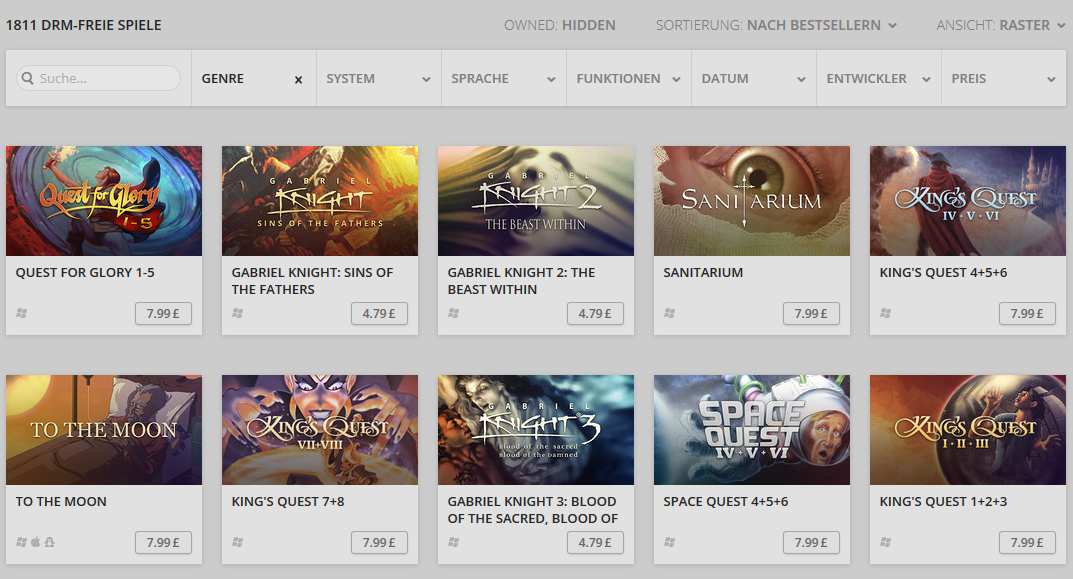Open the Quest for Glory 1-5 cover
The image size is (1073, 579).
click(104, 201)
